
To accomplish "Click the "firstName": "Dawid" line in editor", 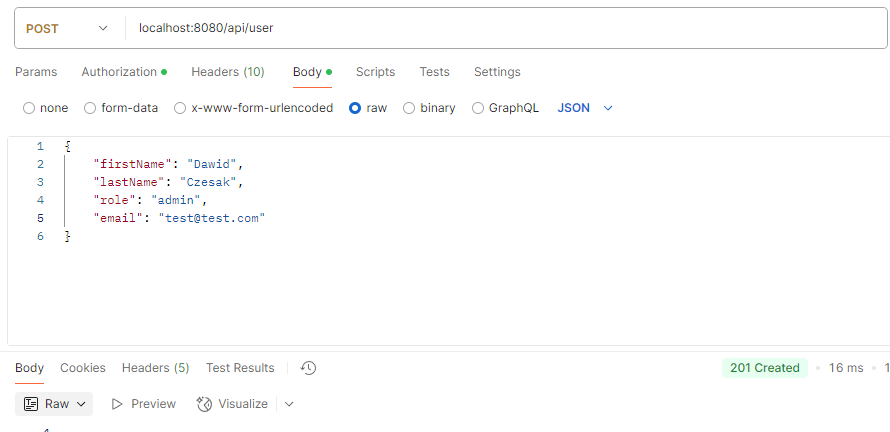I will pos(169,164).
